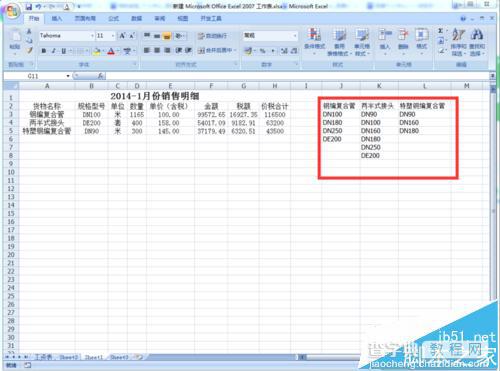Decrease font size with the smaller A icon
The width and height of the screenshot is (500, 371).
[x=132, y=36]
